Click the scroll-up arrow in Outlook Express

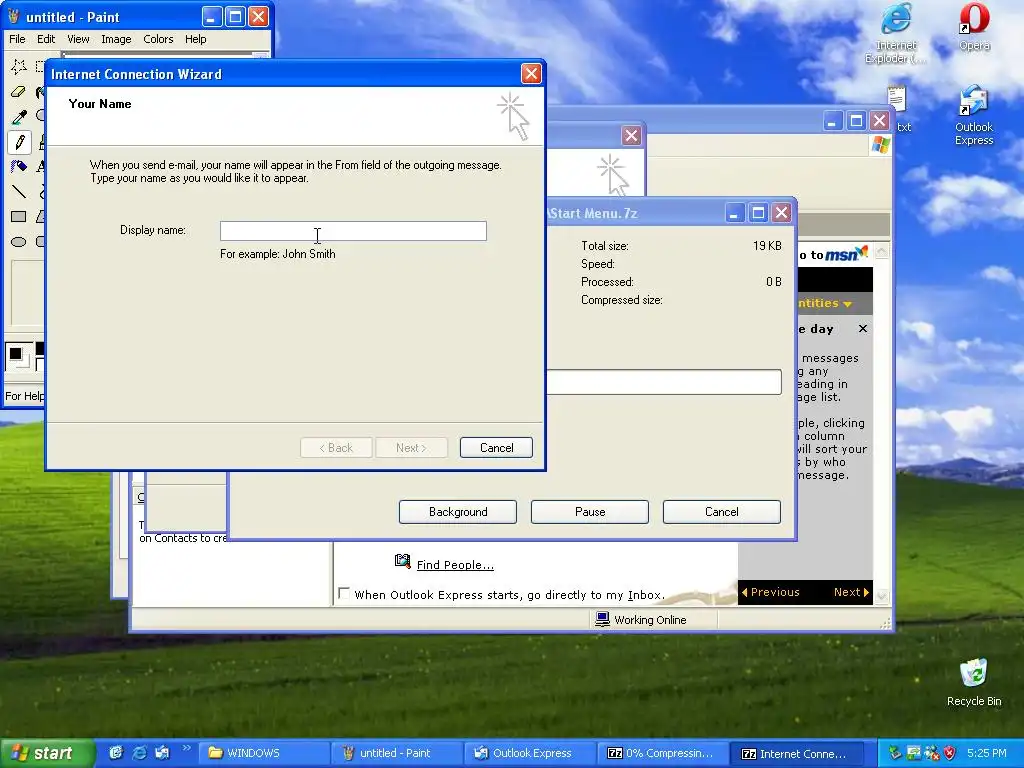click(x=882, y=251)
